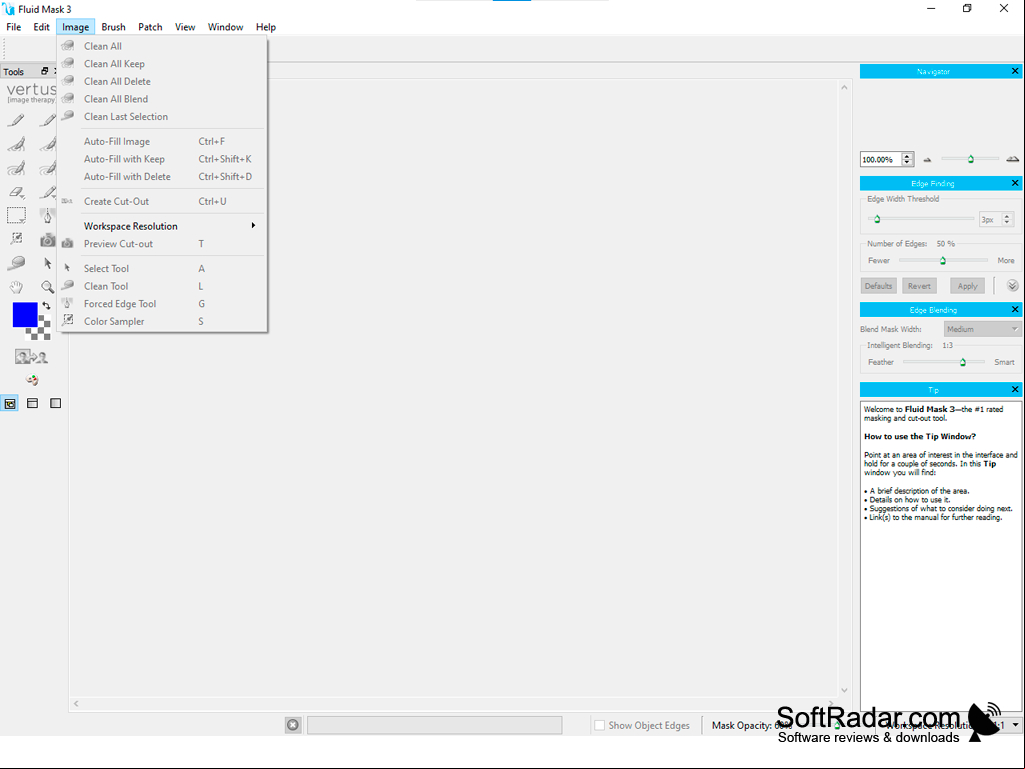Screen dimensions: 1025x769
Task: Select the magnifier Zoom tool
Action: 47,286
